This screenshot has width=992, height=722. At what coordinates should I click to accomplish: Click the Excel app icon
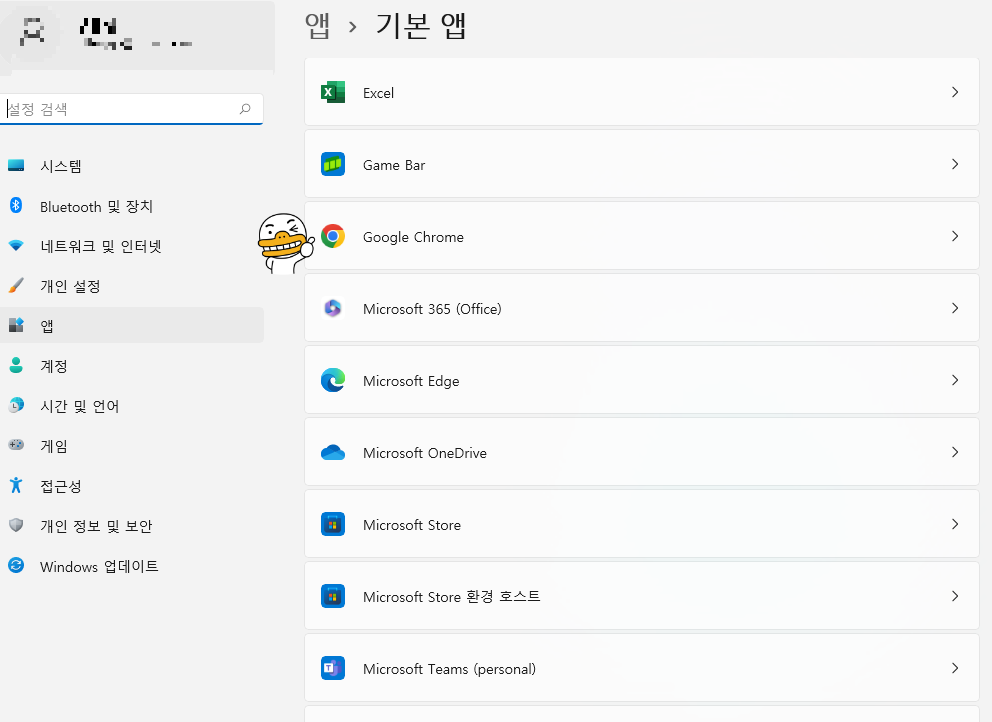pyautogui.click(x=333, y=92)
